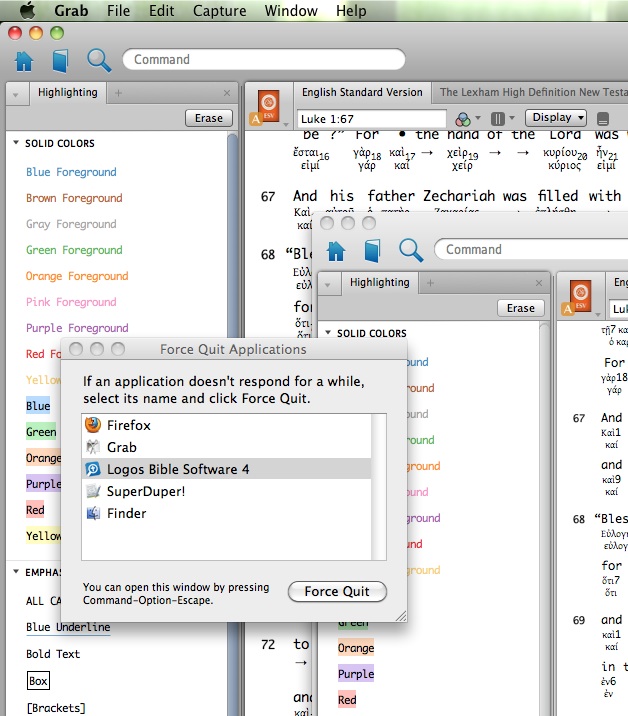The height and width of the screenshot is (716, 628).
Task: Apply the Red highlight in the main window
Action: (x=35, y=510)
